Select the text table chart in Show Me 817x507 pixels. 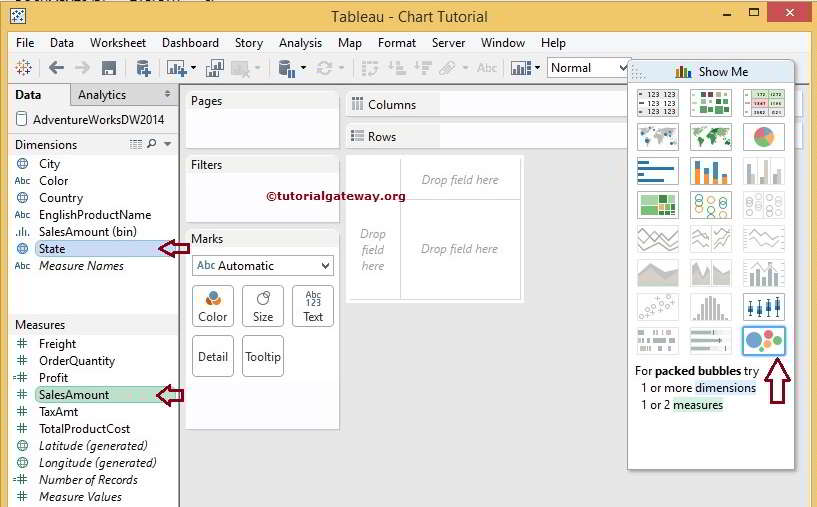(658, 103)
